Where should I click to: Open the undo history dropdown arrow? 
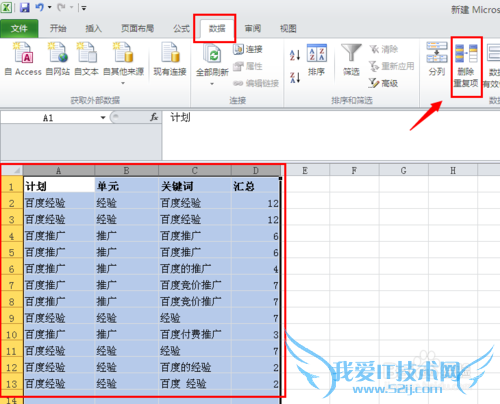50,7
